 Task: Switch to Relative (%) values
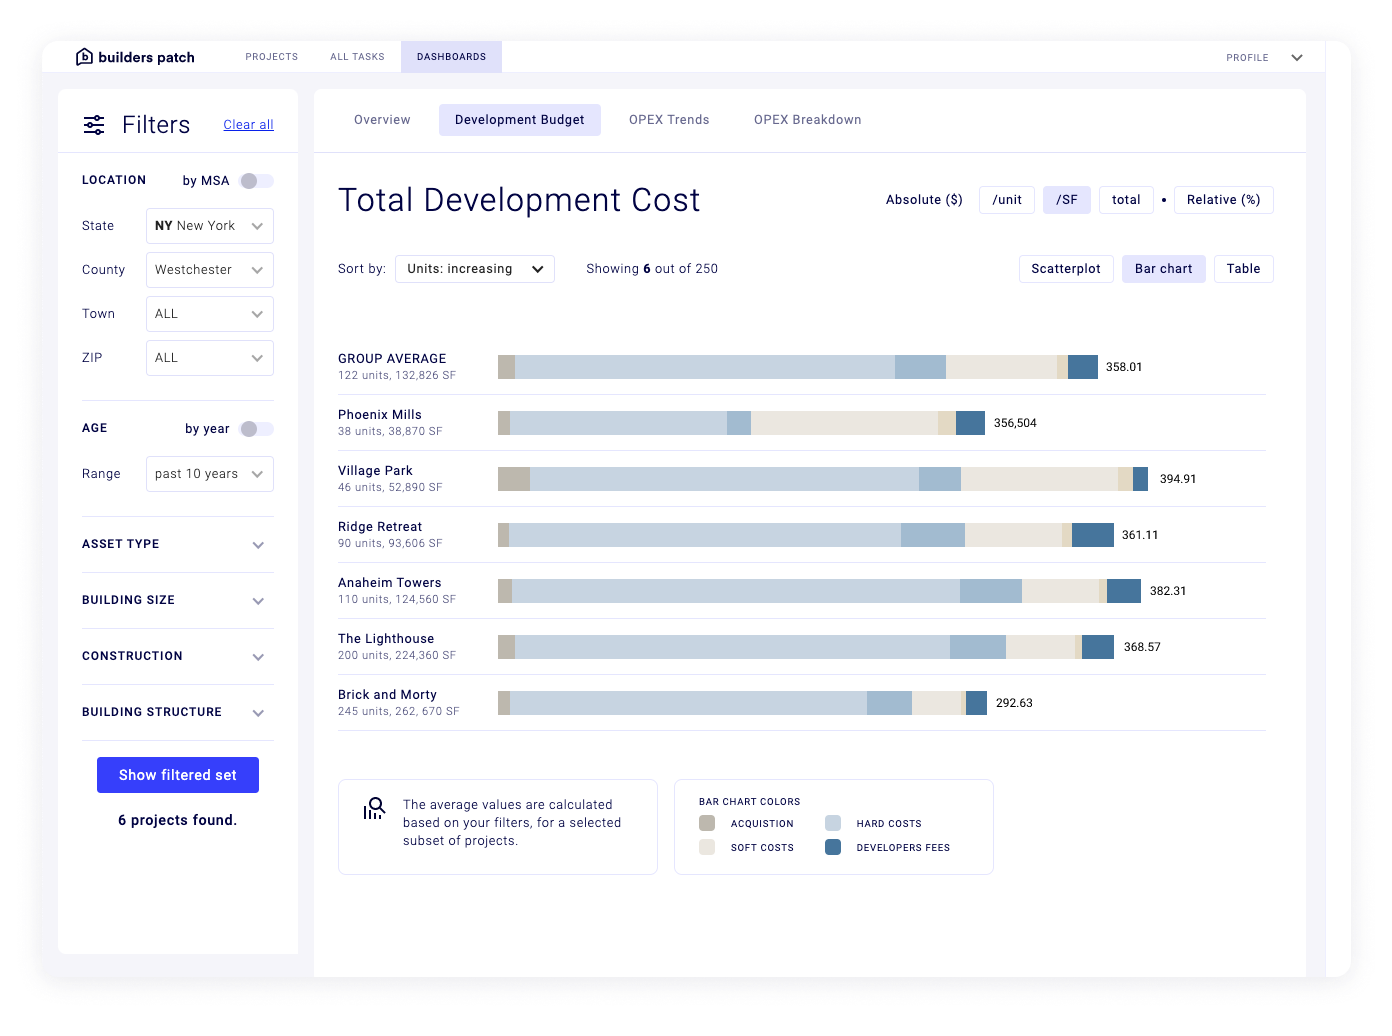pyautogui.click(x=1223, y=199)
